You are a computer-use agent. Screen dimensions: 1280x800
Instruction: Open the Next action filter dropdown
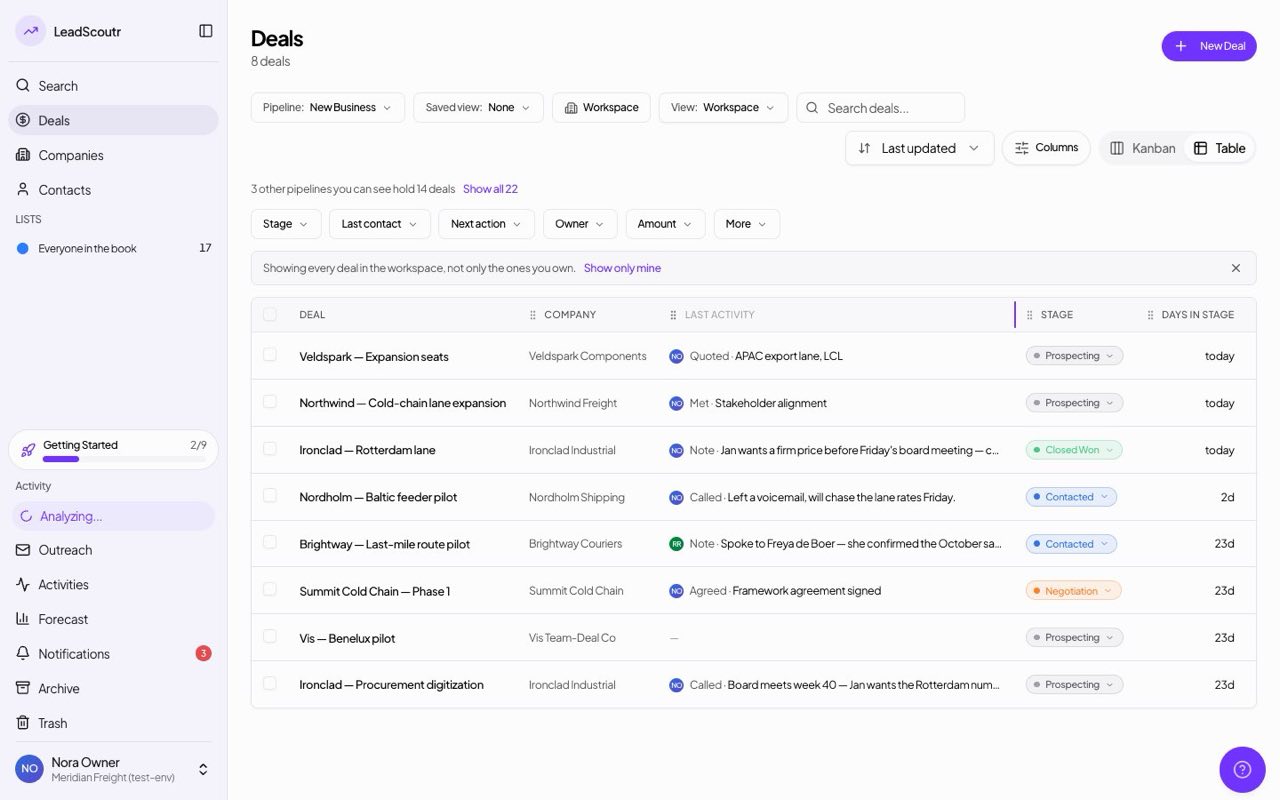pyautogui.click(x=487, y=224)
